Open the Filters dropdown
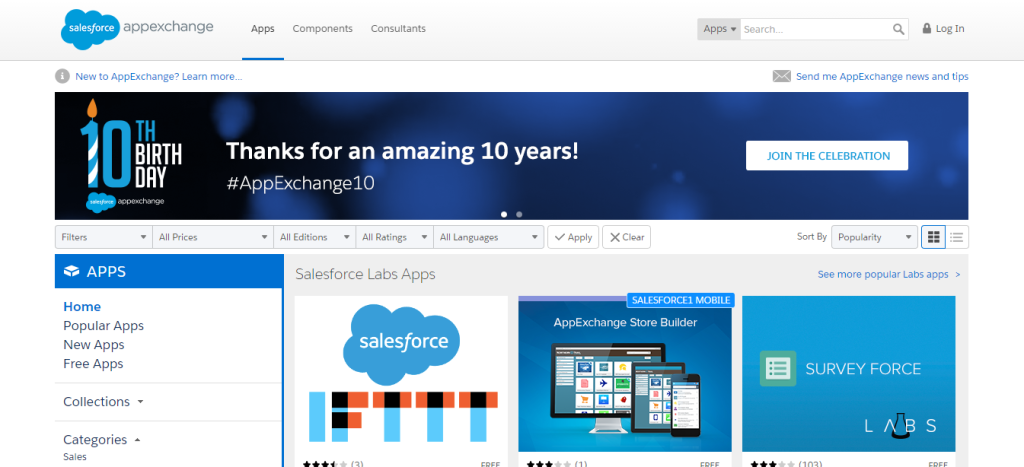 [103, 237]
